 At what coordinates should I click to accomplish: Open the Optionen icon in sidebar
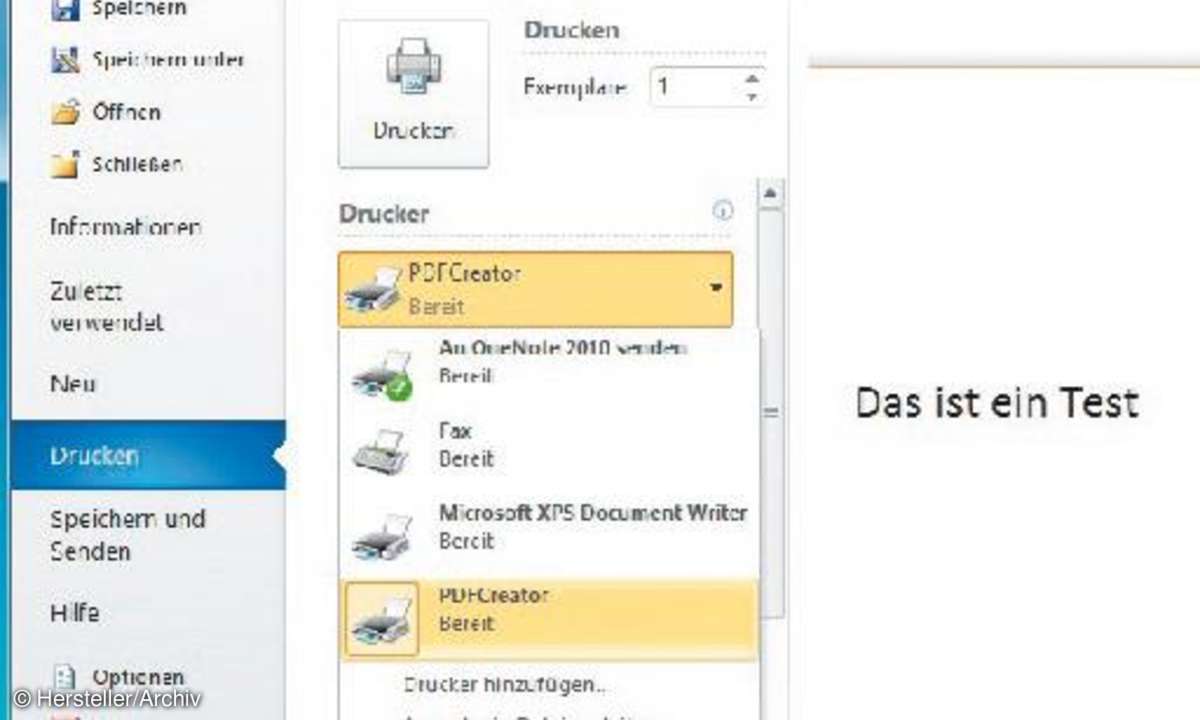pyautogui.click(x=65, y=677)
